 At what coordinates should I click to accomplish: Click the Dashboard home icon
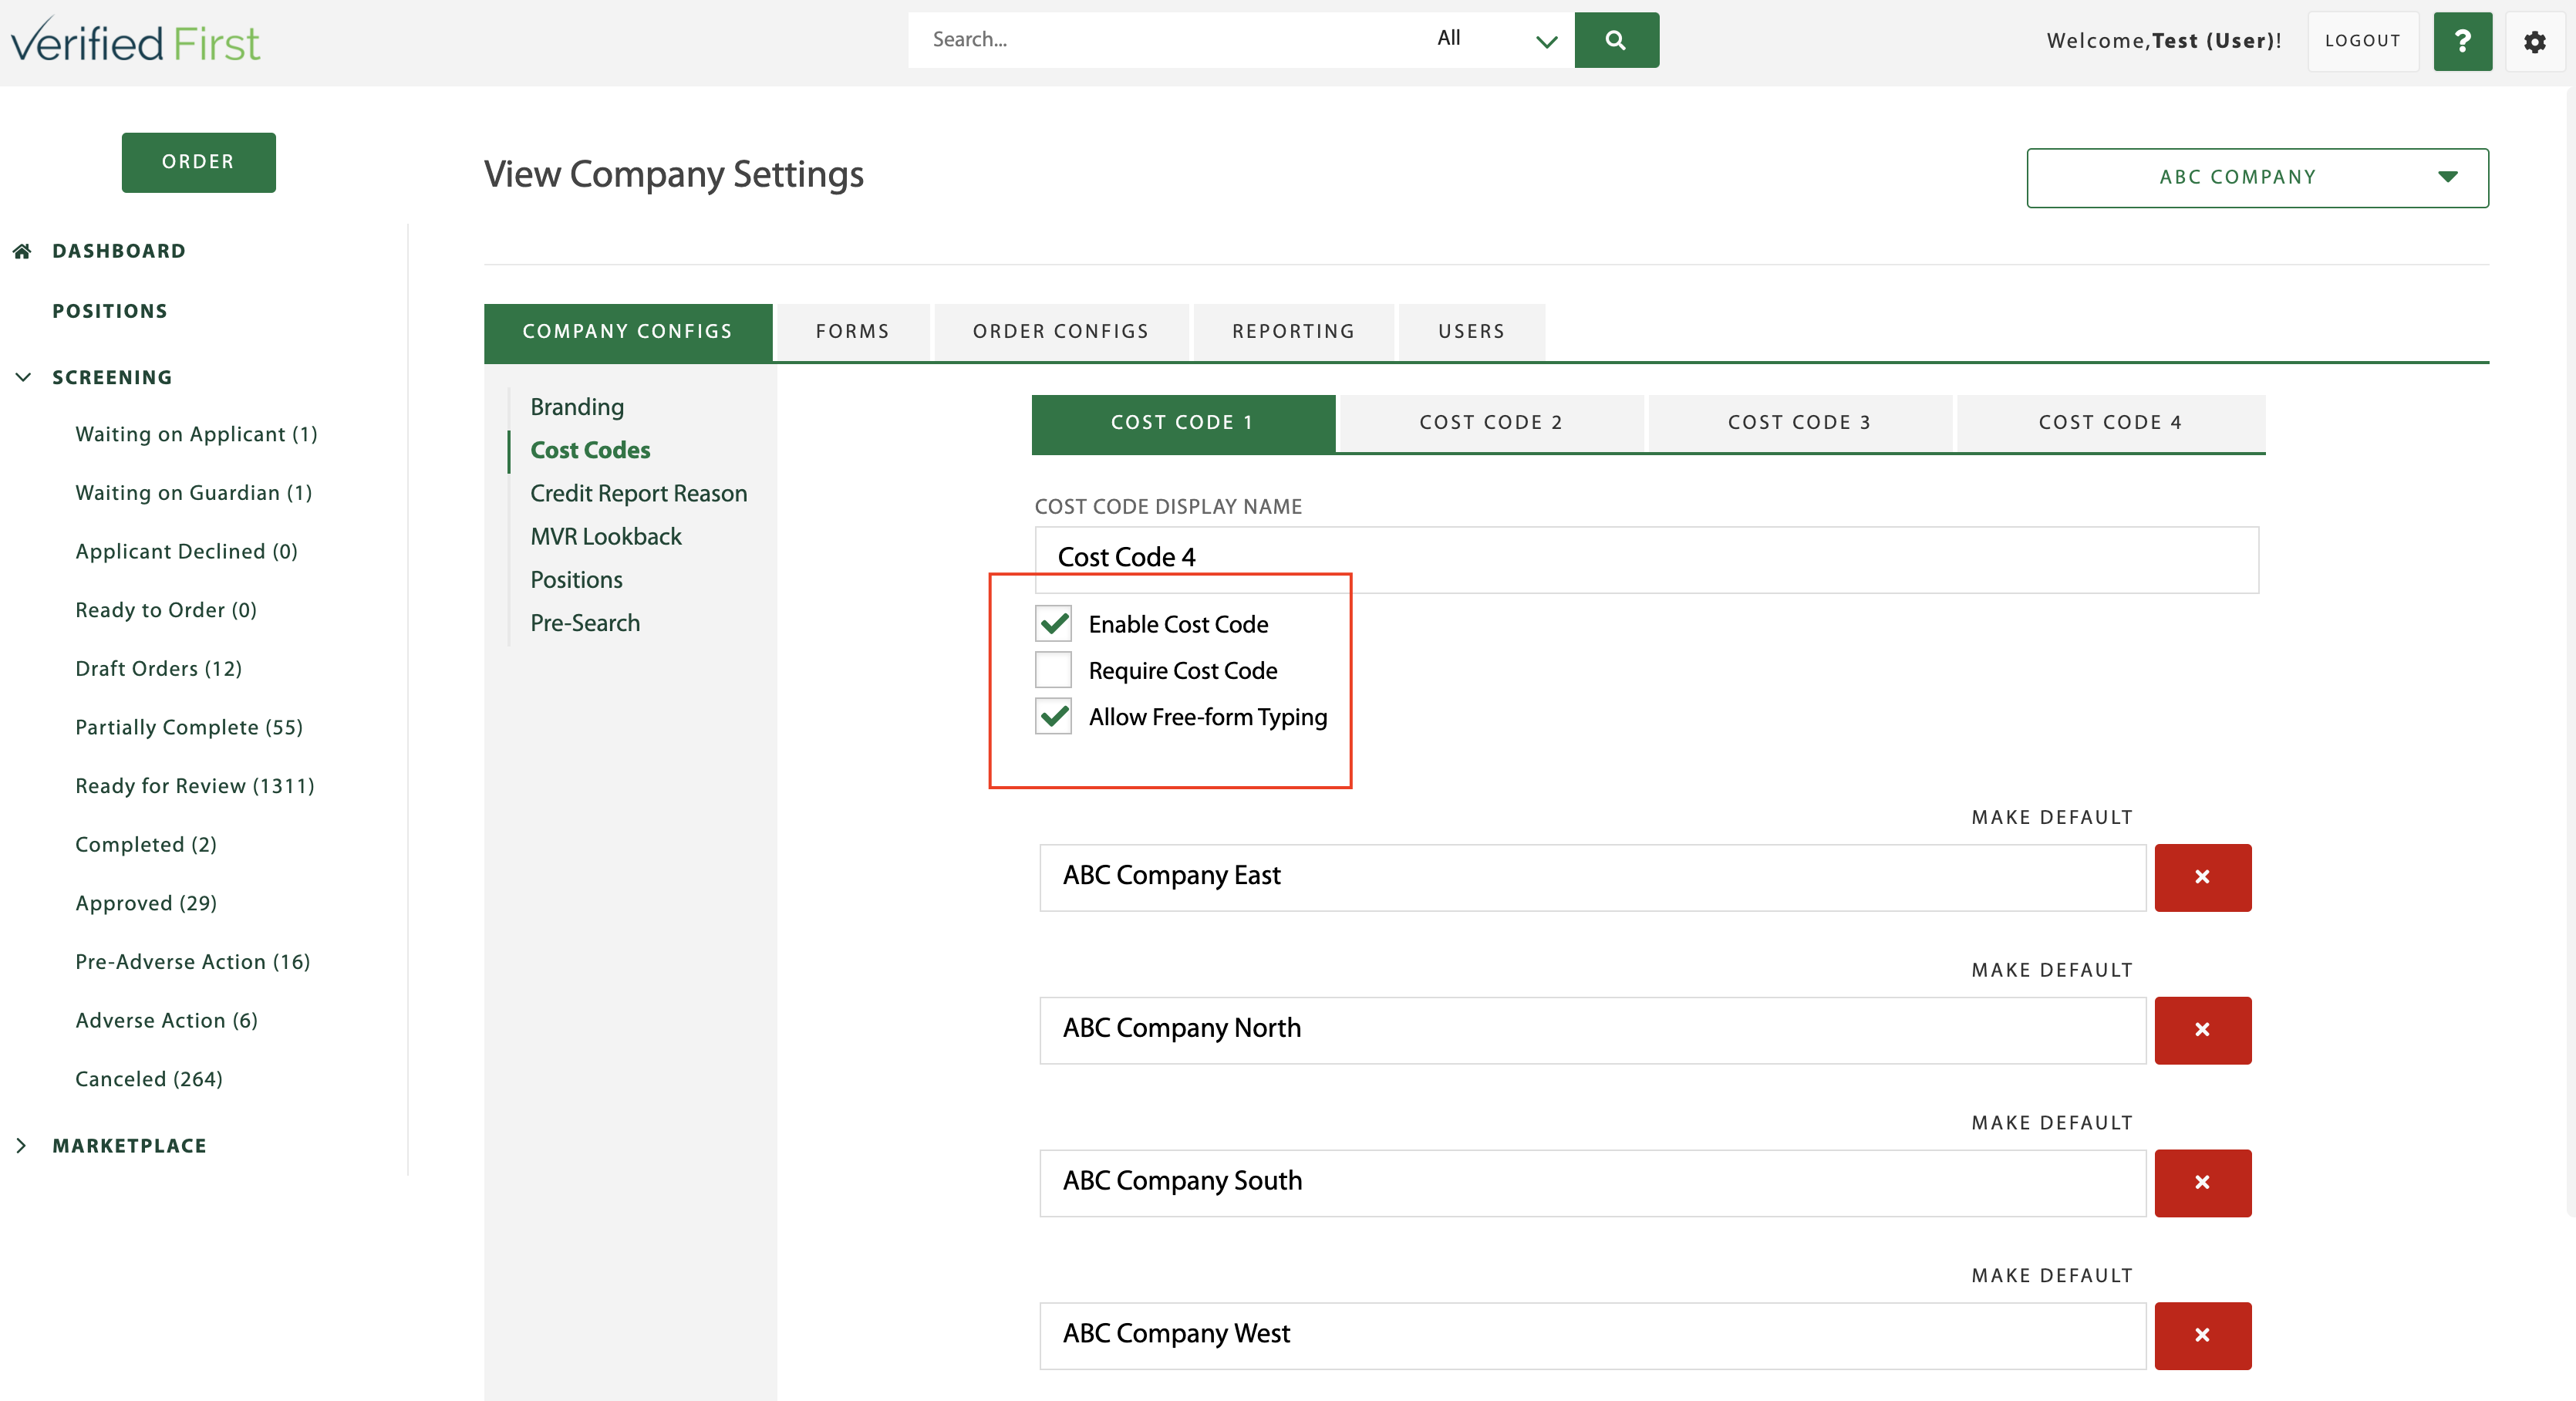[x=22, y=251]
